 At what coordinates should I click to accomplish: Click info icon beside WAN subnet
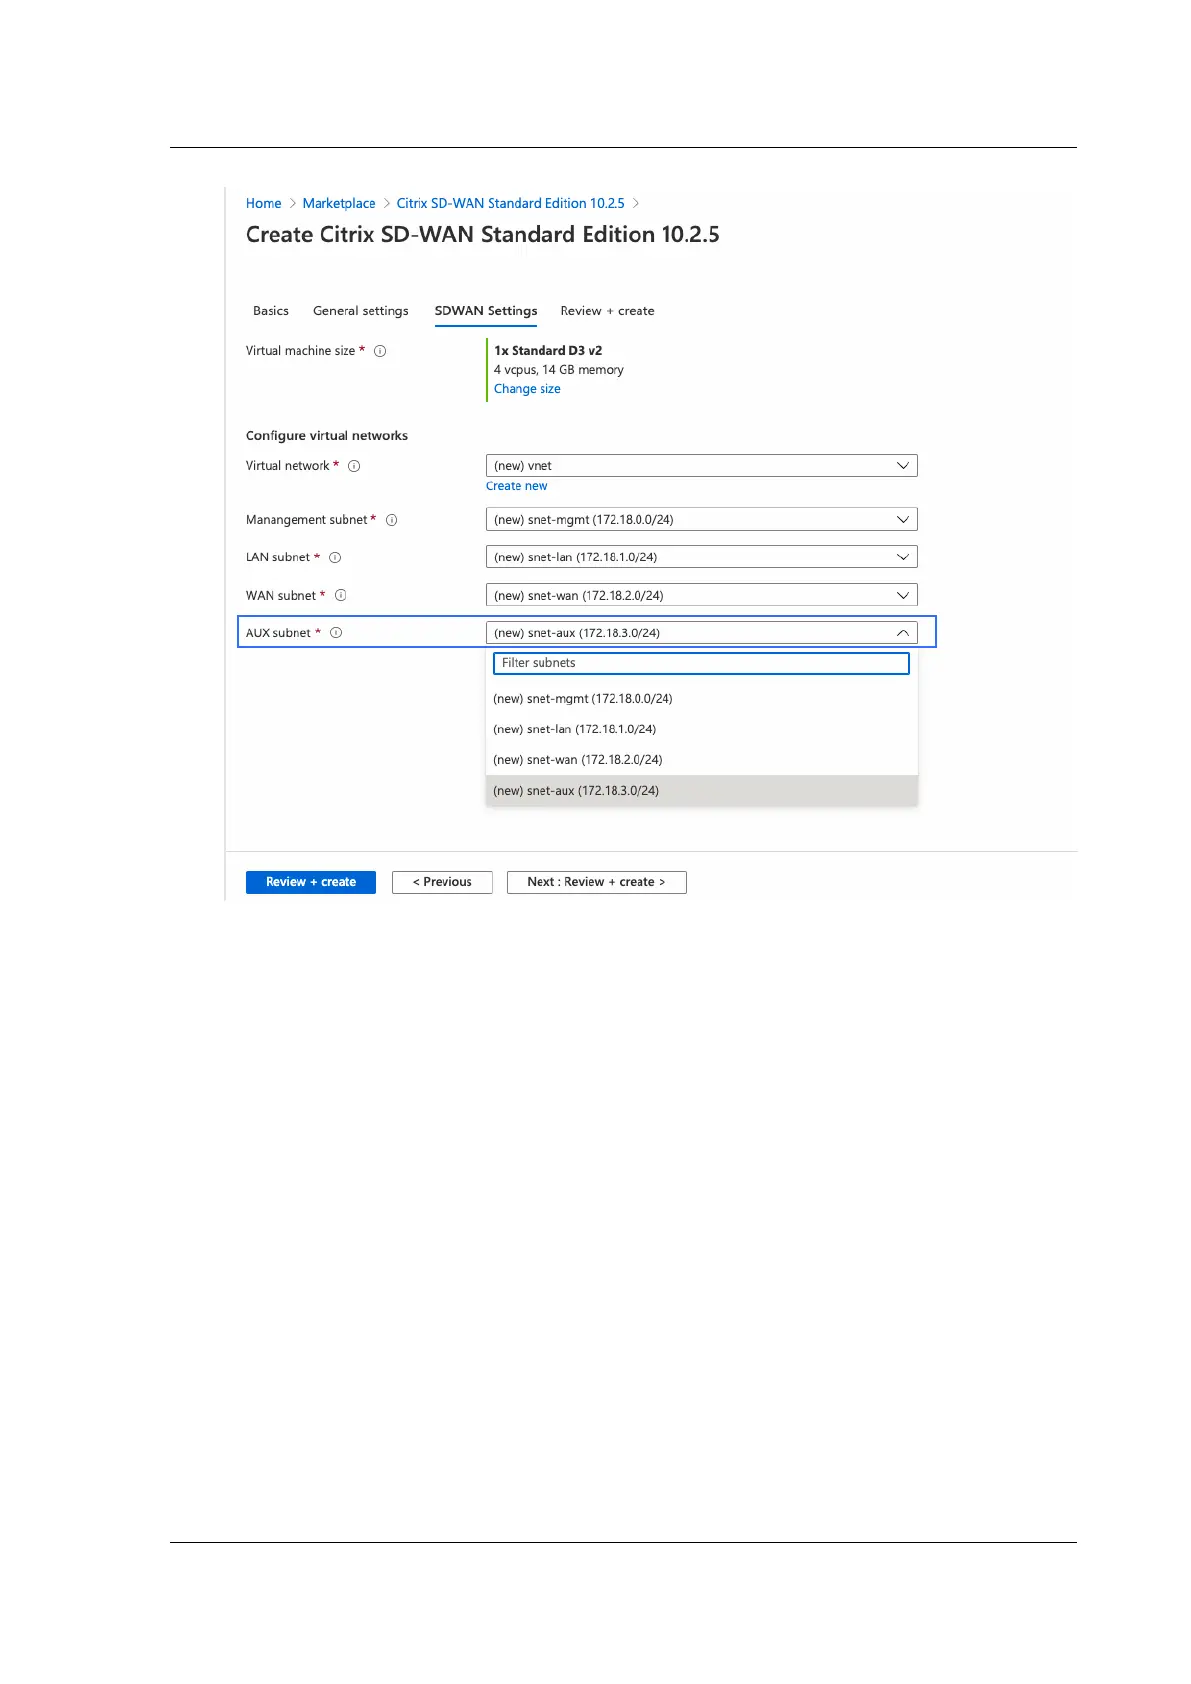pyautogui.click(x=341, y=595)
